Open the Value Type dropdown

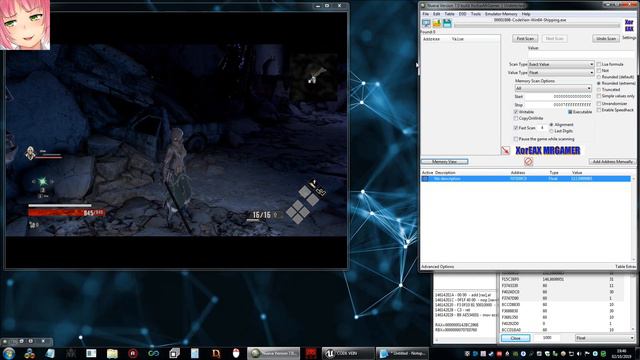point(561,73)
